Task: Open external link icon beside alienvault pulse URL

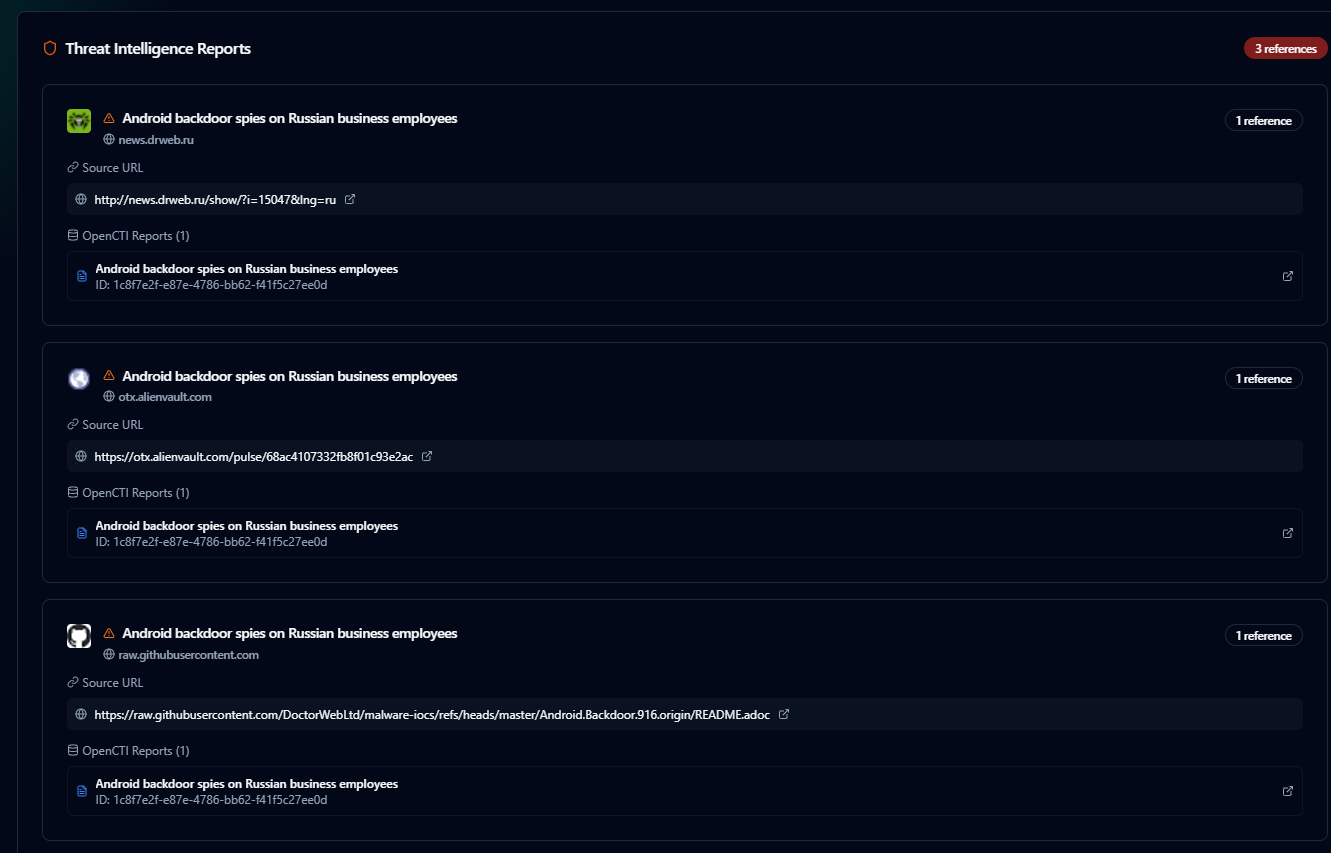Action: tap(427, 456)
